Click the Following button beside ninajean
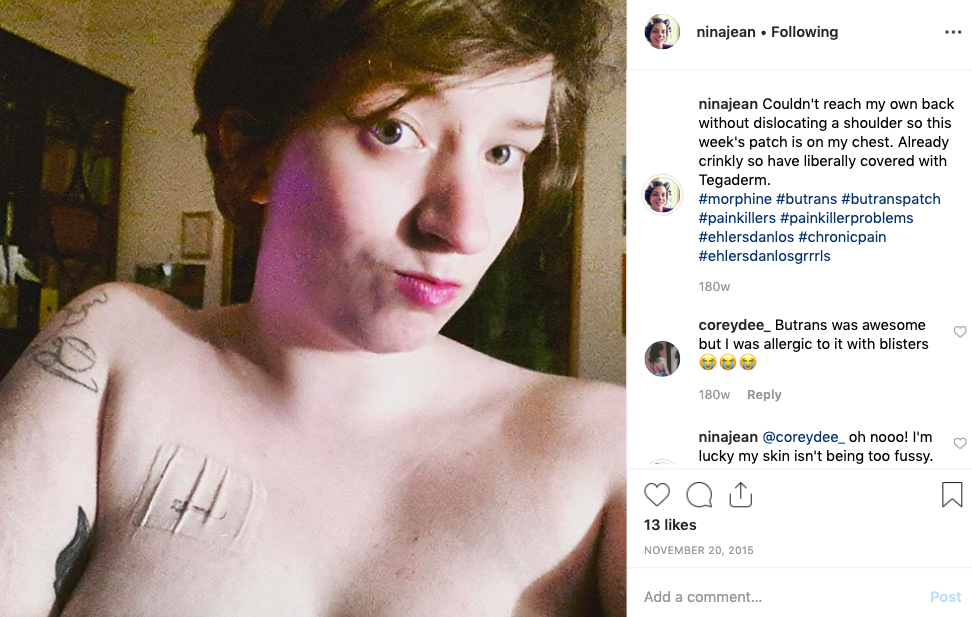972x617 pixels. 804,32
